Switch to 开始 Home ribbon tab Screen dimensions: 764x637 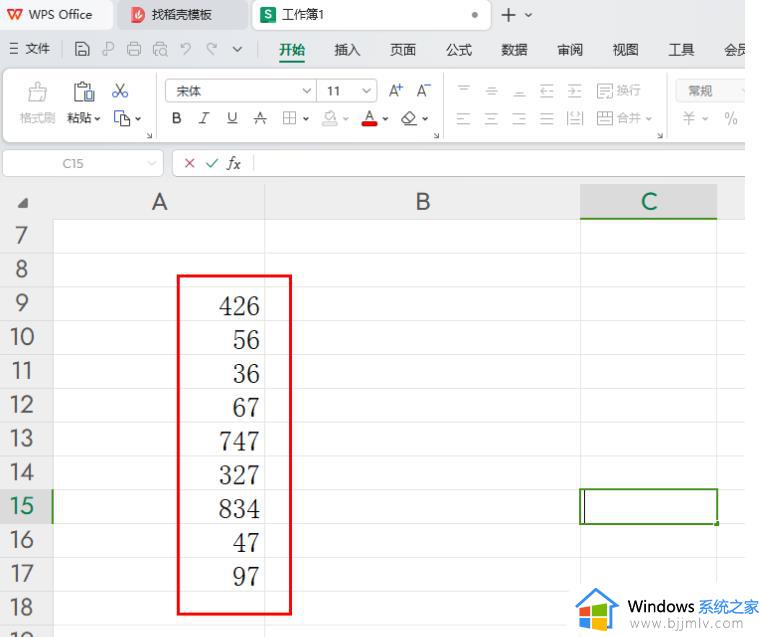click(x=292, y=50)
